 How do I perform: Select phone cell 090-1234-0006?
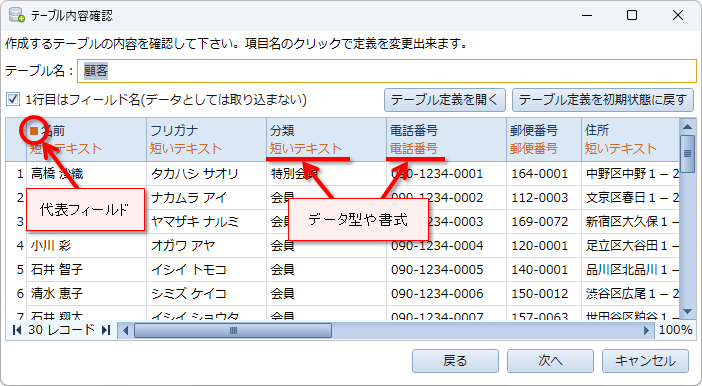pyautogui.click(x=446, y=293)
